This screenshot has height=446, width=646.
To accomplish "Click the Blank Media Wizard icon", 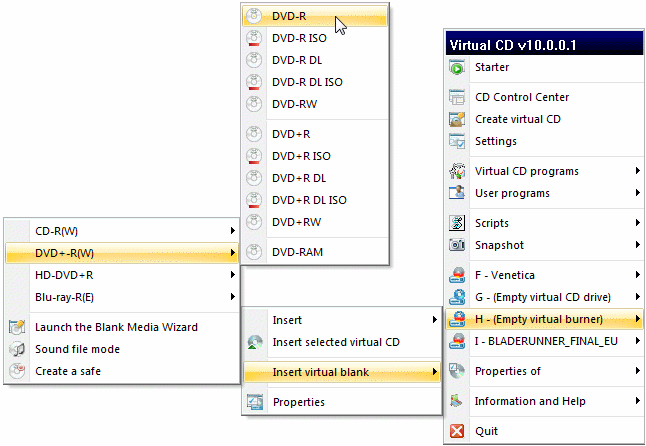I will point(17,327).
